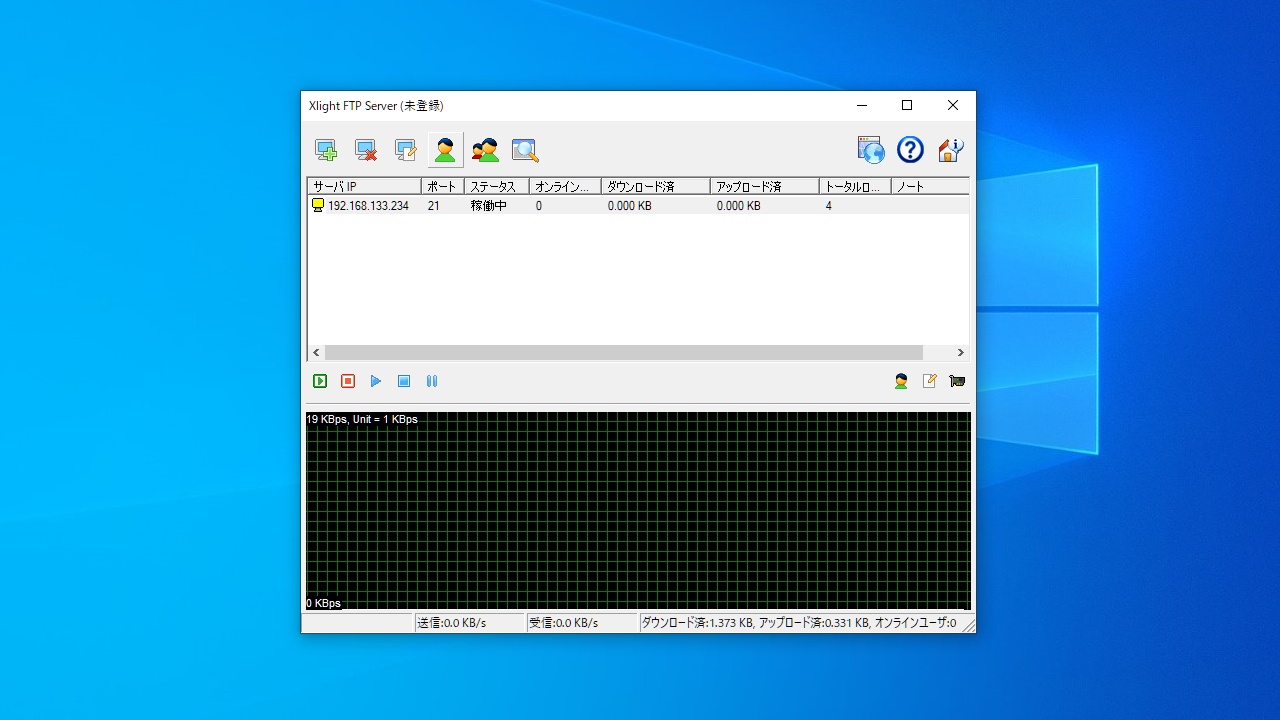Click the port value 21

(x=434, y=206)
